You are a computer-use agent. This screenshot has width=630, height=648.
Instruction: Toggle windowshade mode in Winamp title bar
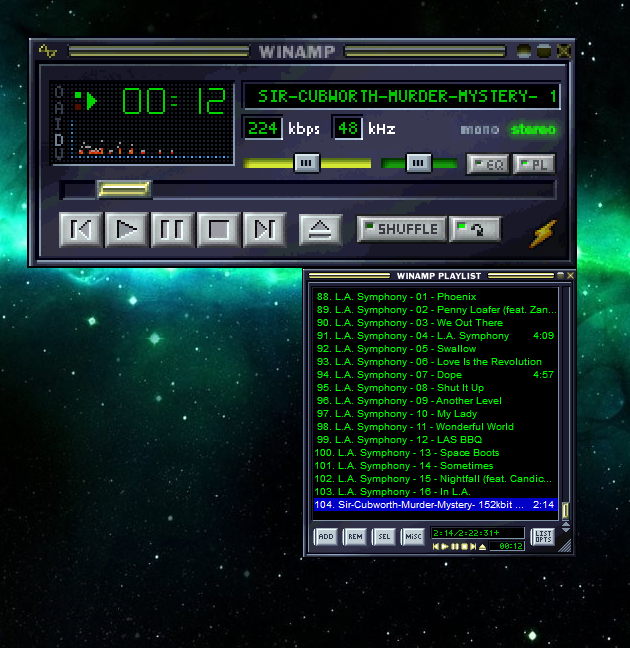pos(544,51)
